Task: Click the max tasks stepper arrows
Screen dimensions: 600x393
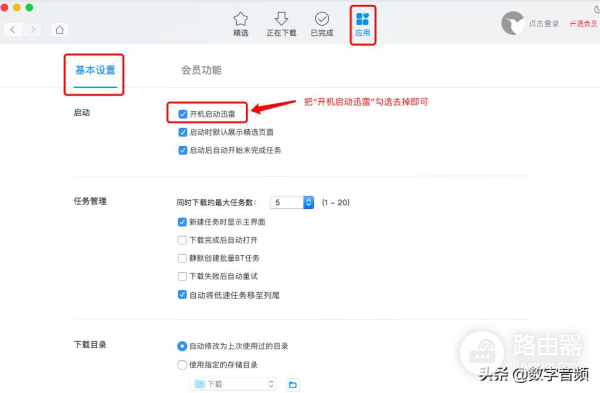Action: click(x=308, y=202)
